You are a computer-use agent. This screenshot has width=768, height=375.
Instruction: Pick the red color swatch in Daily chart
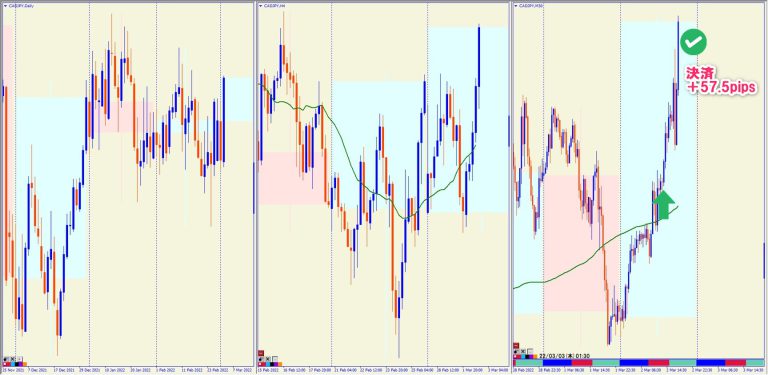coord(8,364)
